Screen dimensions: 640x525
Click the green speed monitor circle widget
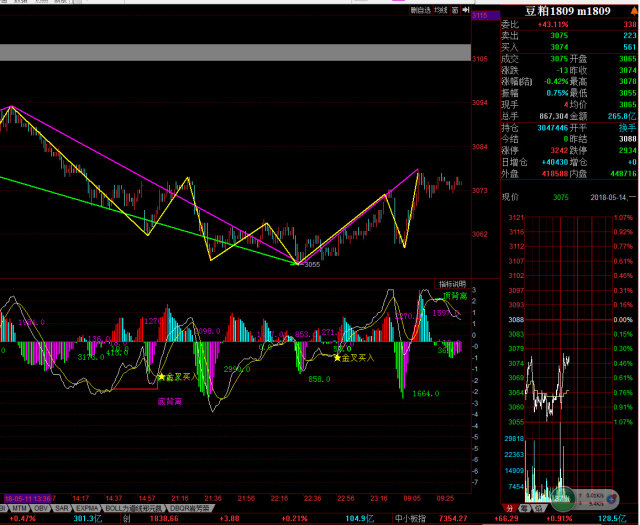pos(565,496)
